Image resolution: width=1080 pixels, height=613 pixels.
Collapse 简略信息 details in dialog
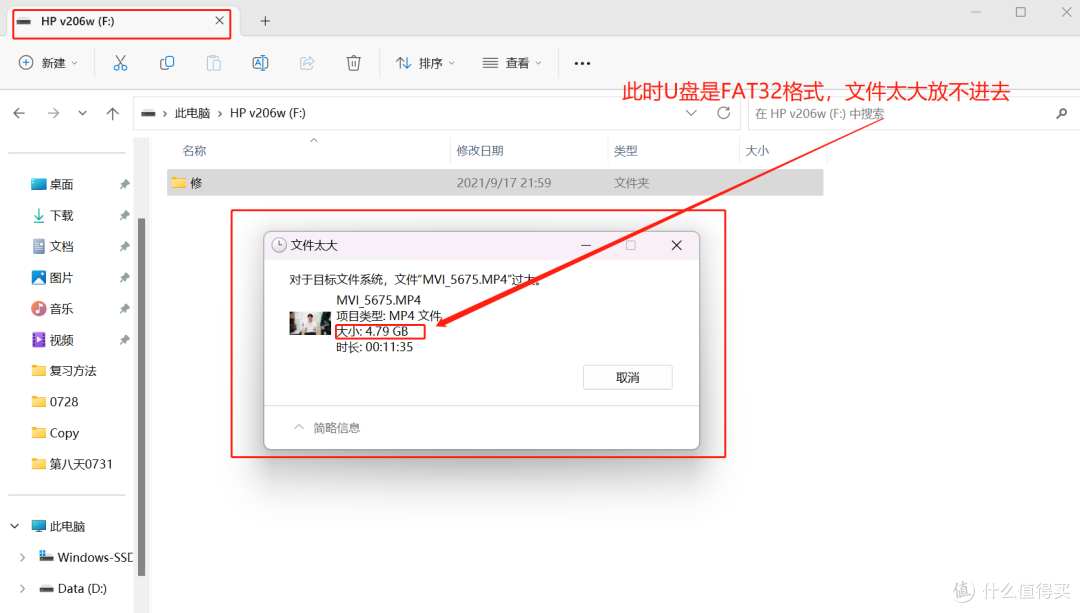click(326, 428)
